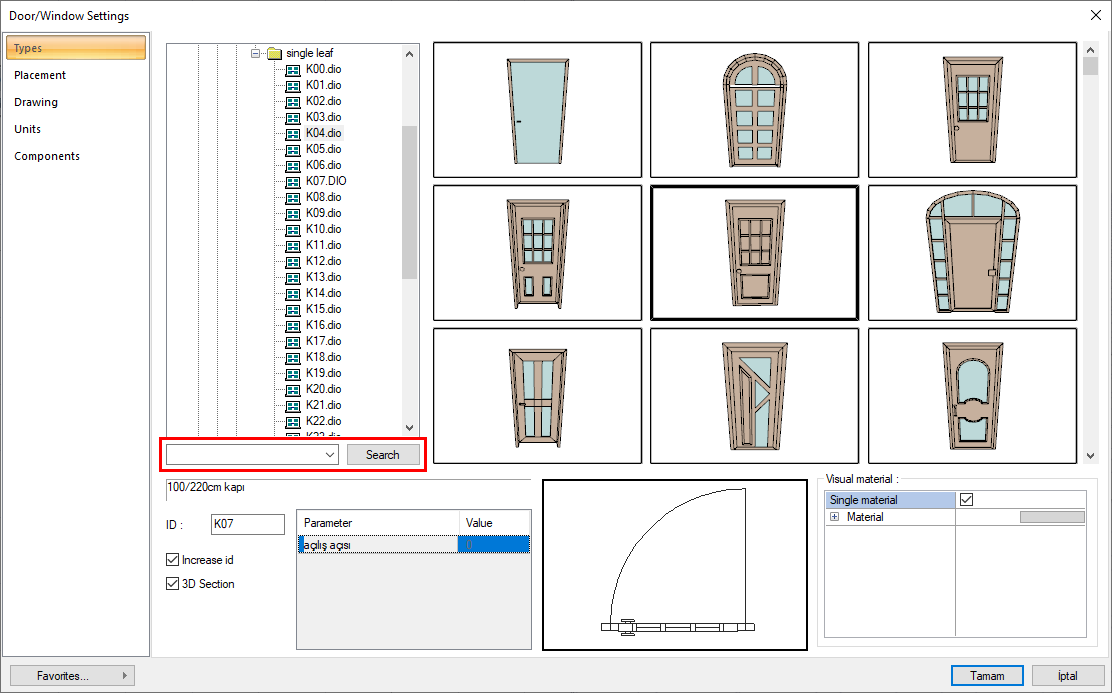Click the gray Material color swatch

point(1051,517)
